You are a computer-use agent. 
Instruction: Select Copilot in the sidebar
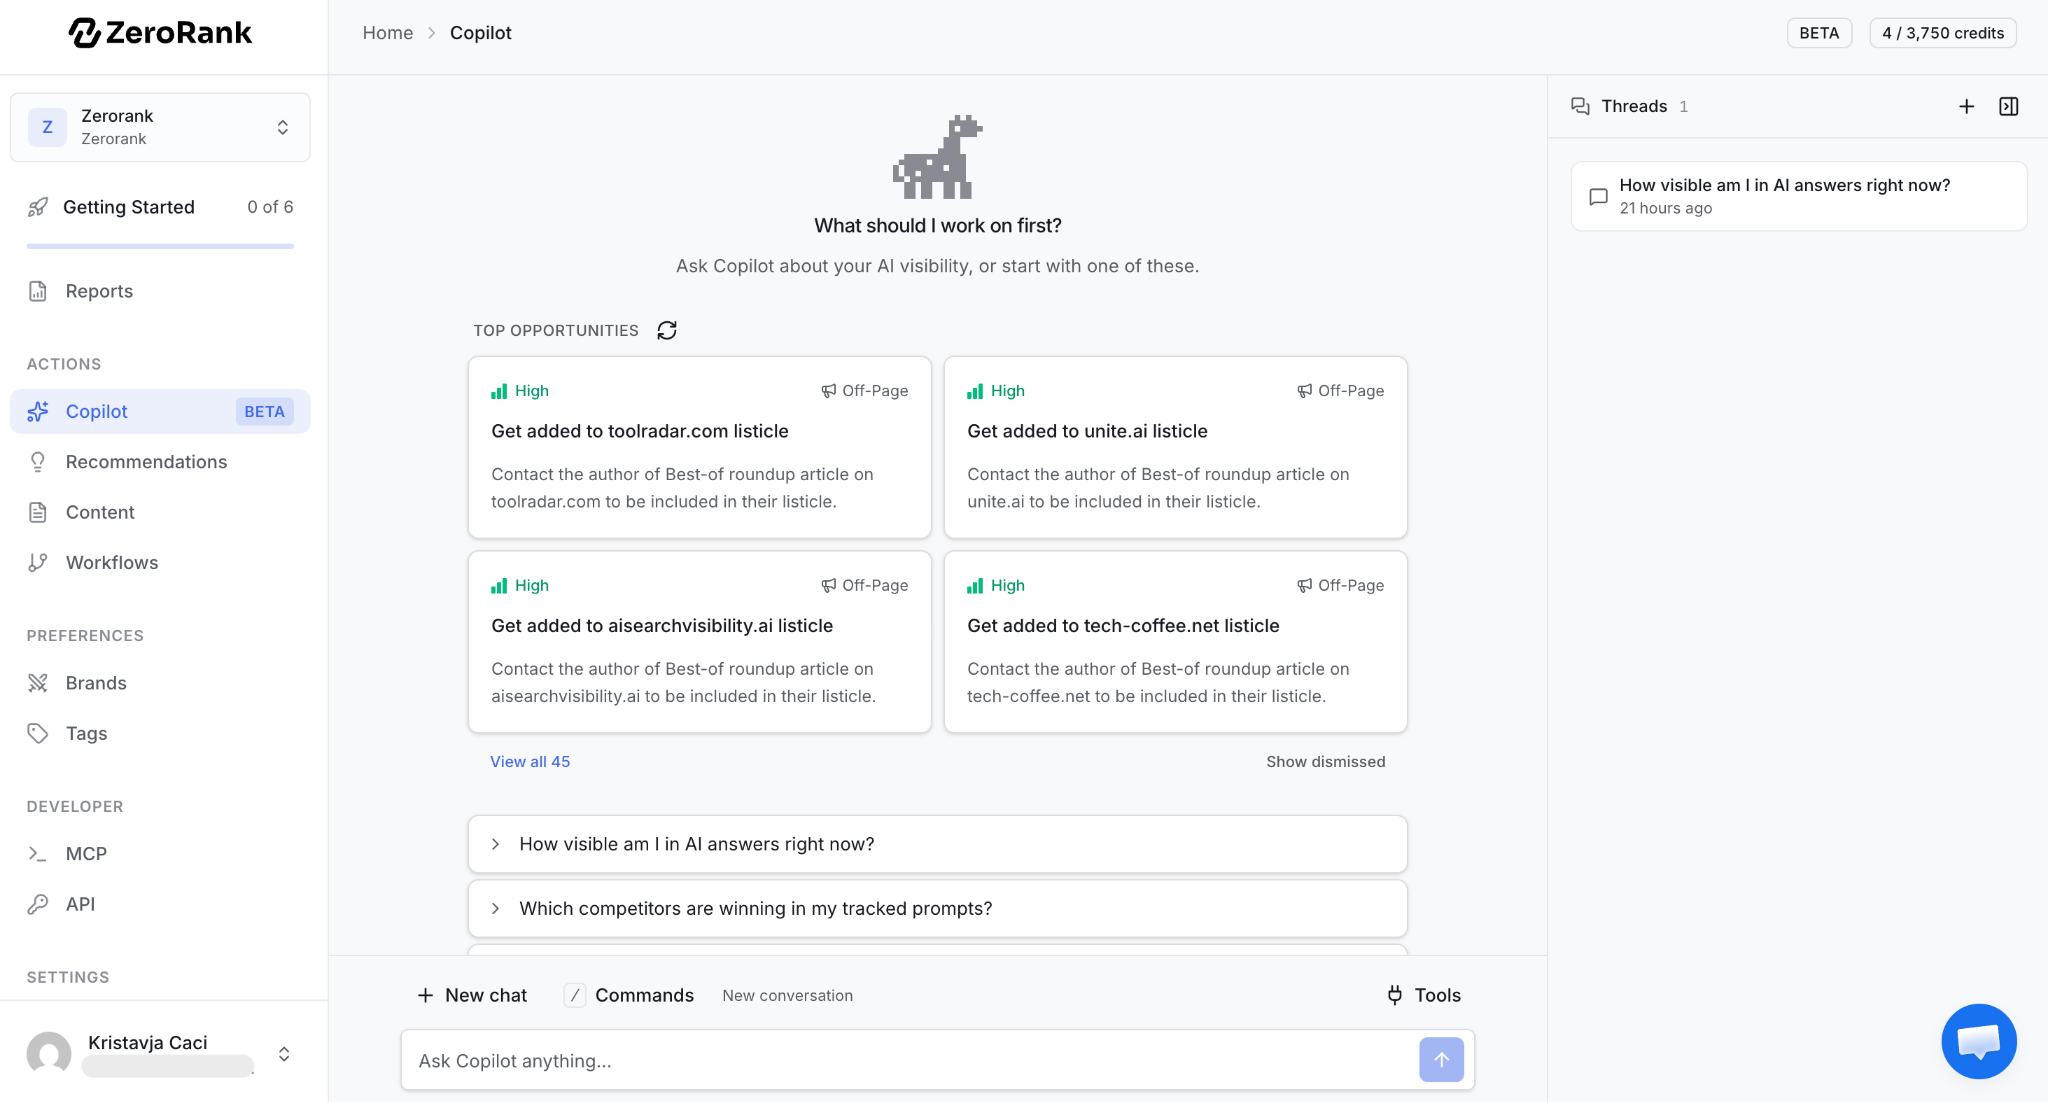[160, 411]
